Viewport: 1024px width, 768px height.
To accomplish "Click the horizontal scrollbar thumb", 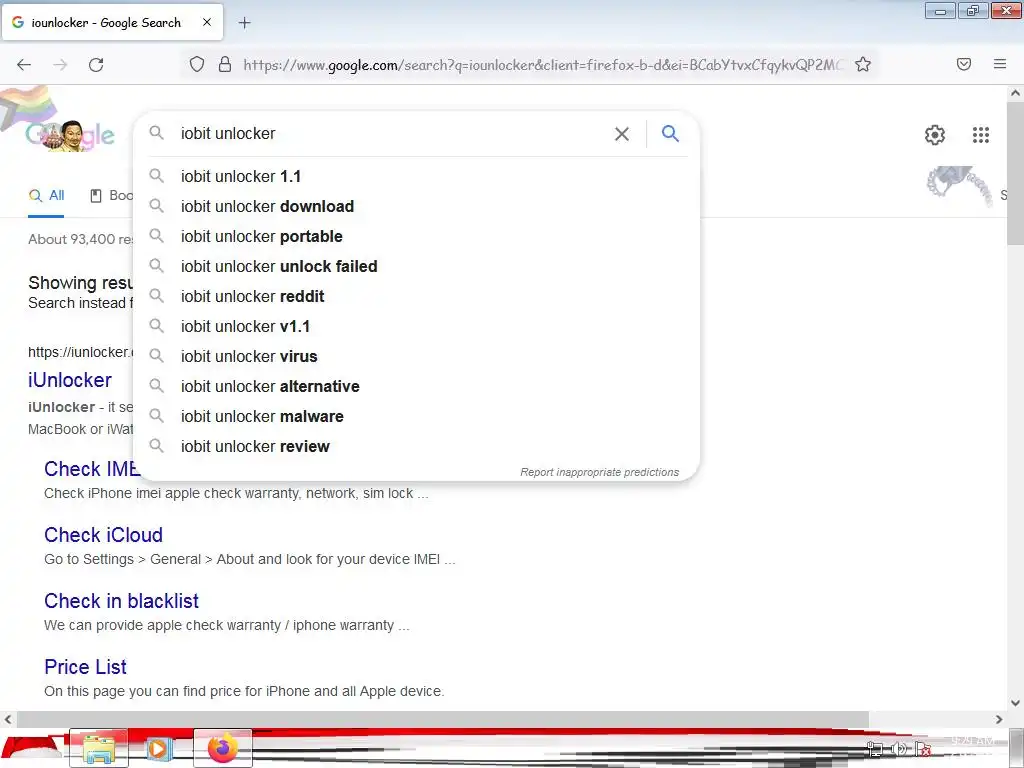I will click(x=442, y=719).
